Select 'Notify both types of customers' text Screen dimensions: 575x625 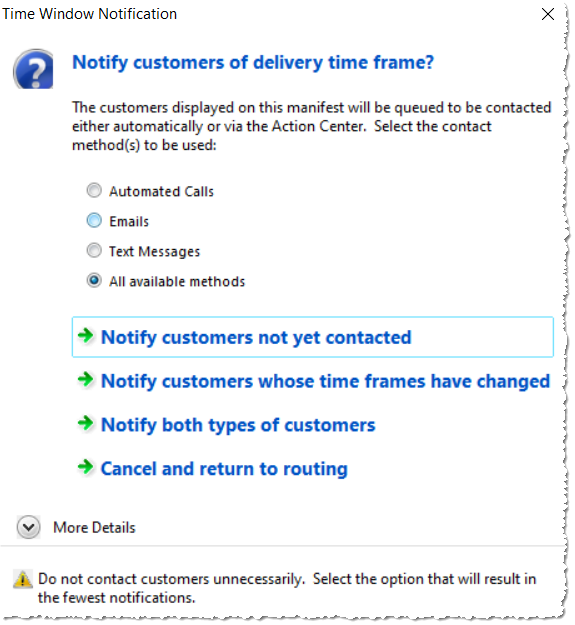(238, 425)
